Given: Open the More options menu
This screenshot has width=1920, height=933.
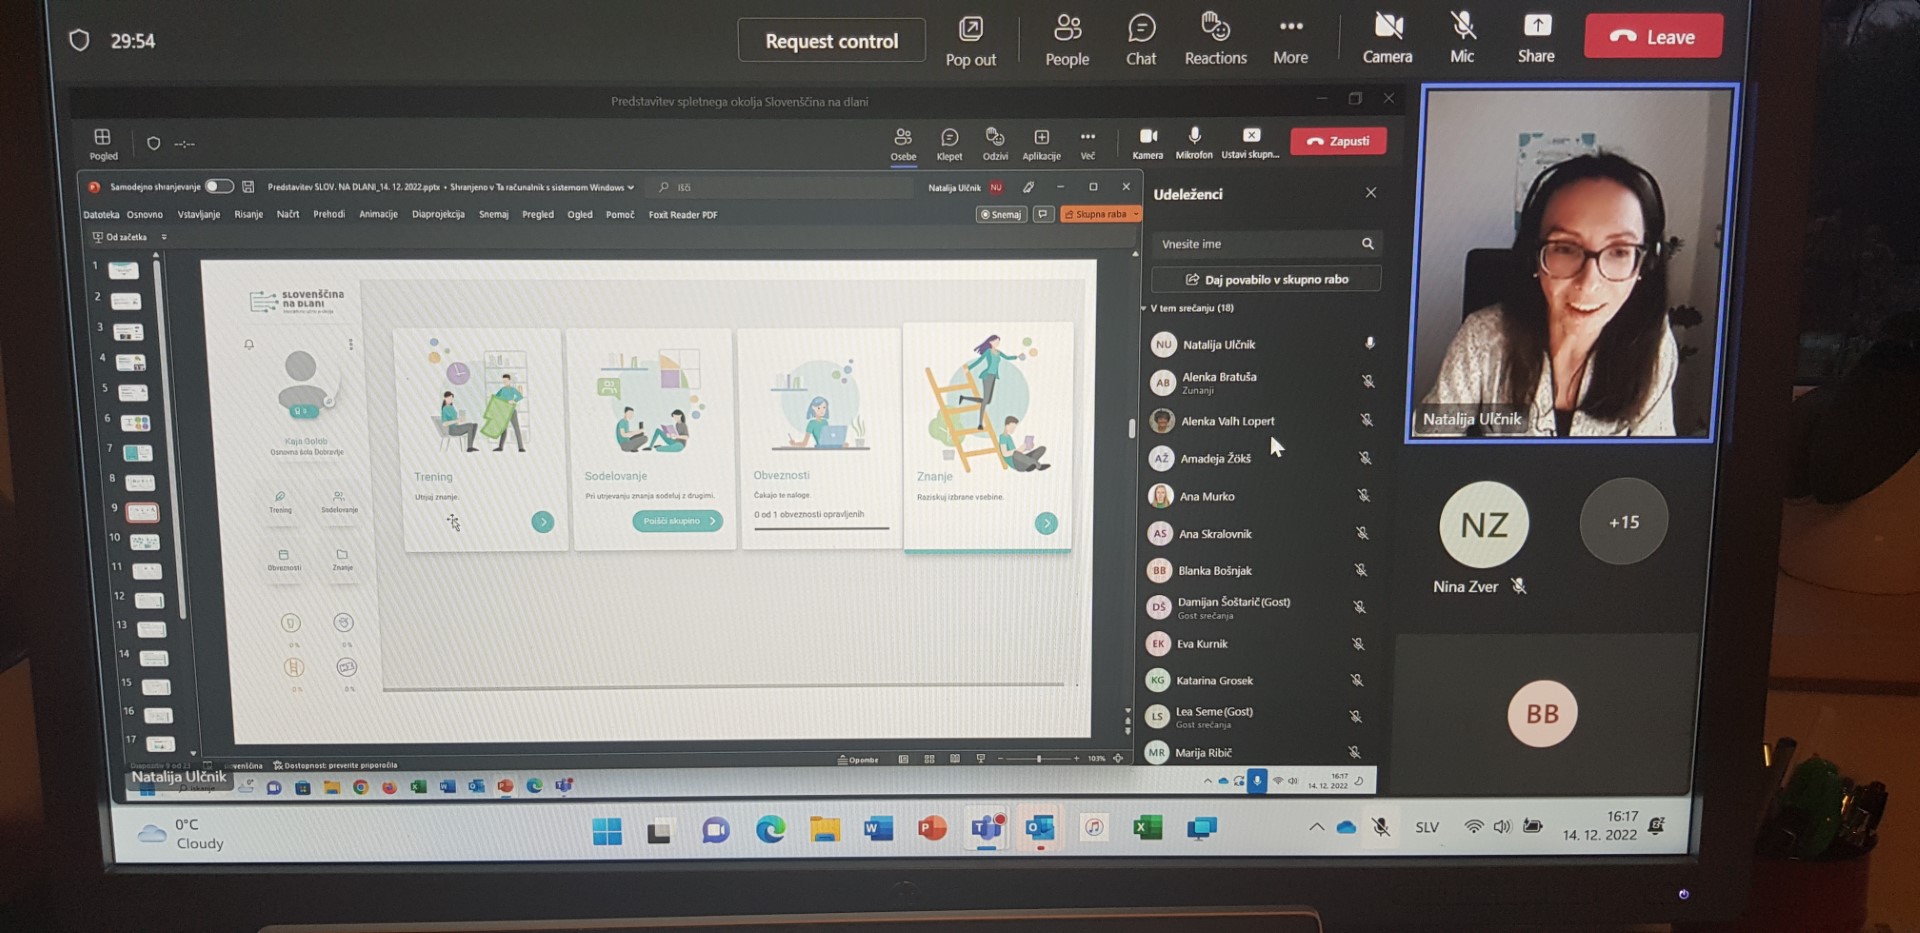Looking at the screenshot, I should coord(1290,40).
